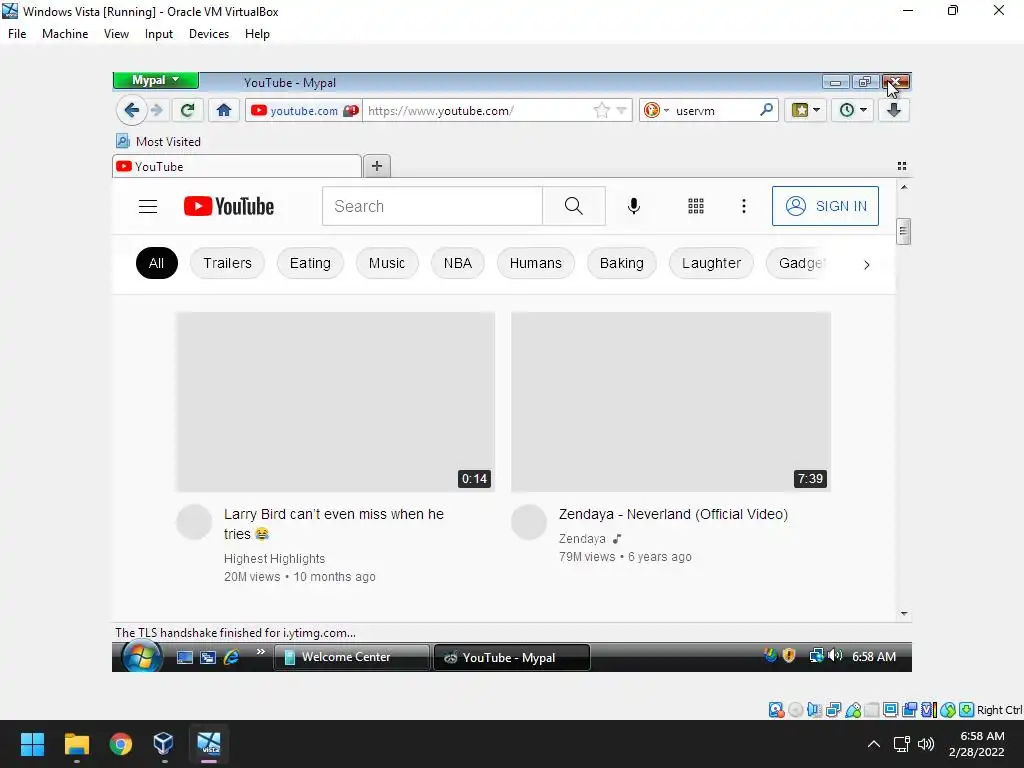Open the Mypal application menu
Viewport: 1024px width, 768px height.
pos(155,80)
